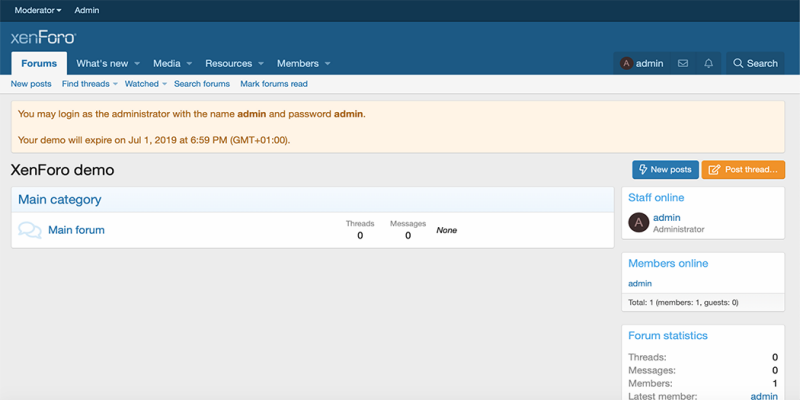
Task: Expand the Members dropdown arrow
Action: [x=327, y=64]
